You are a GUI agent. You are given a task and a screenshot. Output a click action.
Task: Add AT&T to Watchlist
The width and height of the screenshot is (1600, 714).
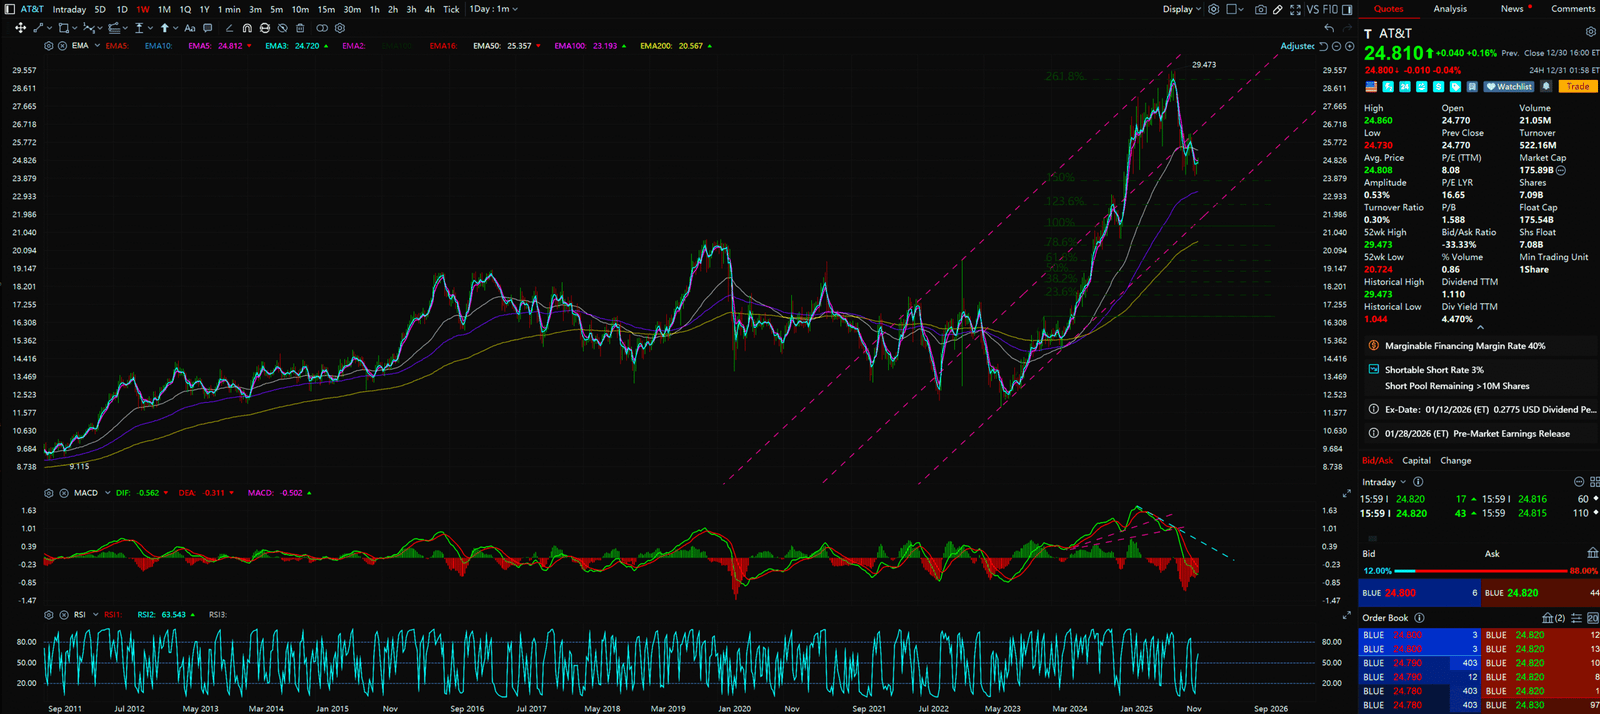[1509, 87]
